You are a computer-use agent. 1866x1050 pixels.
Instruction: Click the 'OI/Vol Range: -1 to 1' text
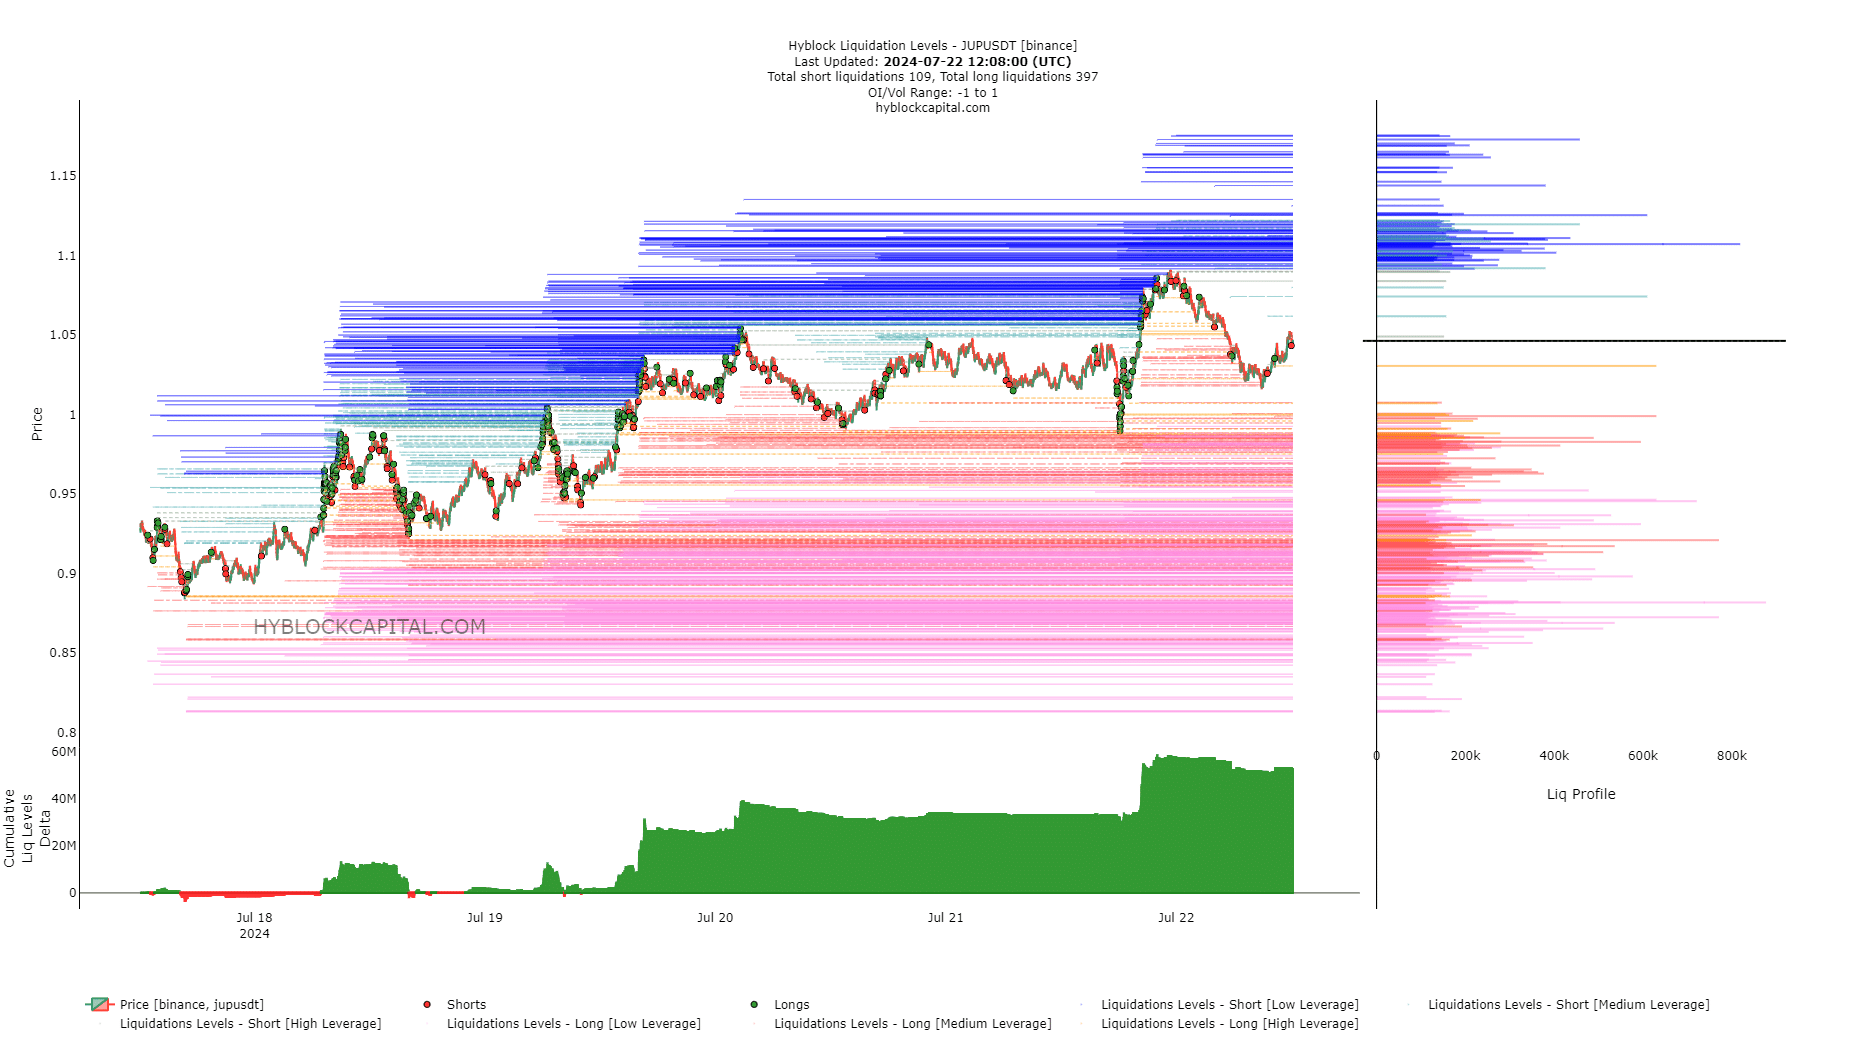[x=932, y=92]
